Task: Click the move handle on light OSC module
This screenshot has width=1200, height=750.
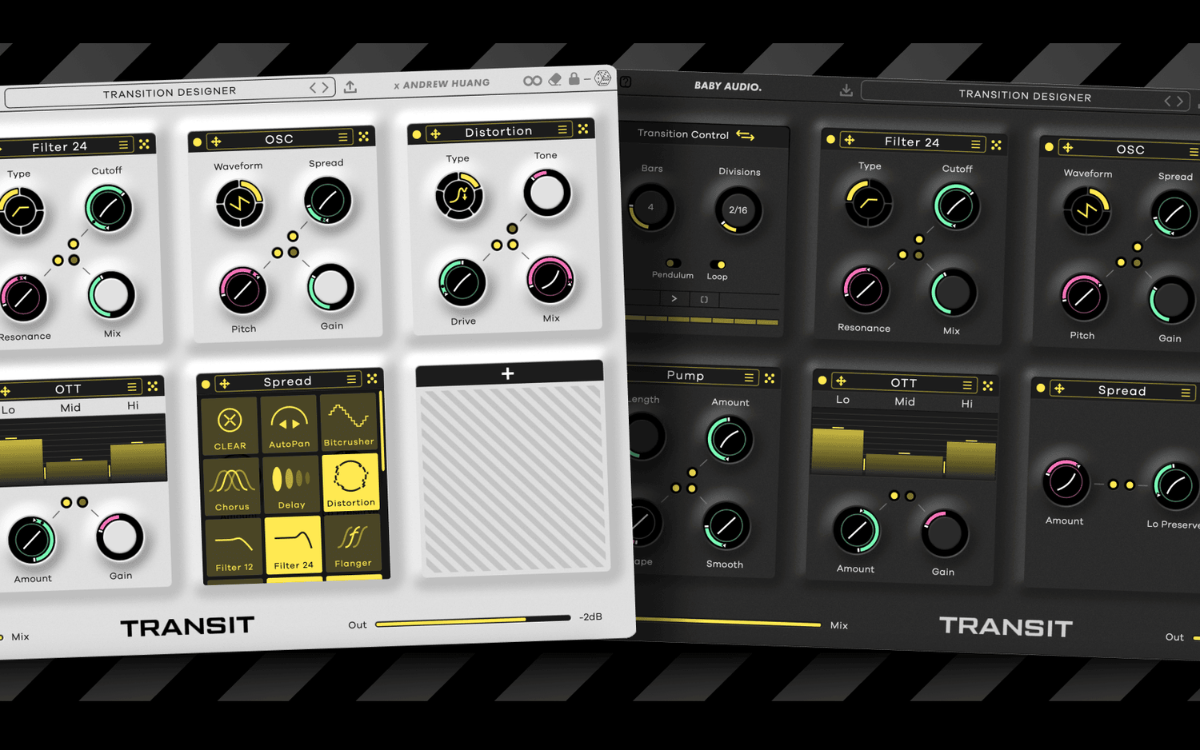Action: tap(216, 141)
